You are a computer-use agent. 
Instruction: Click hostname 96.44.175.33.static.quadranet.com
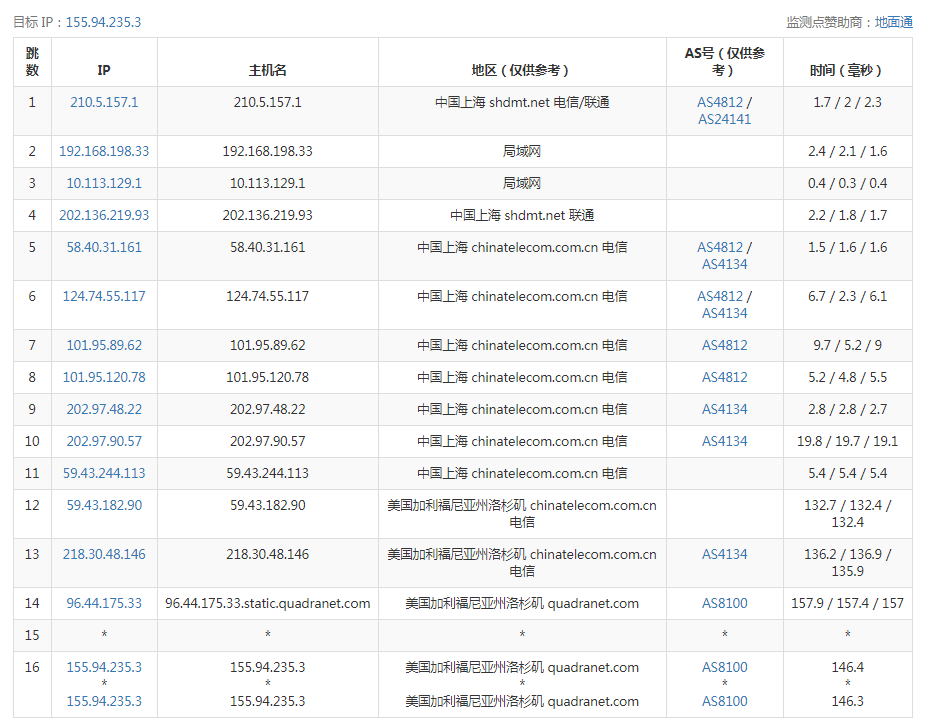(267, 602)
